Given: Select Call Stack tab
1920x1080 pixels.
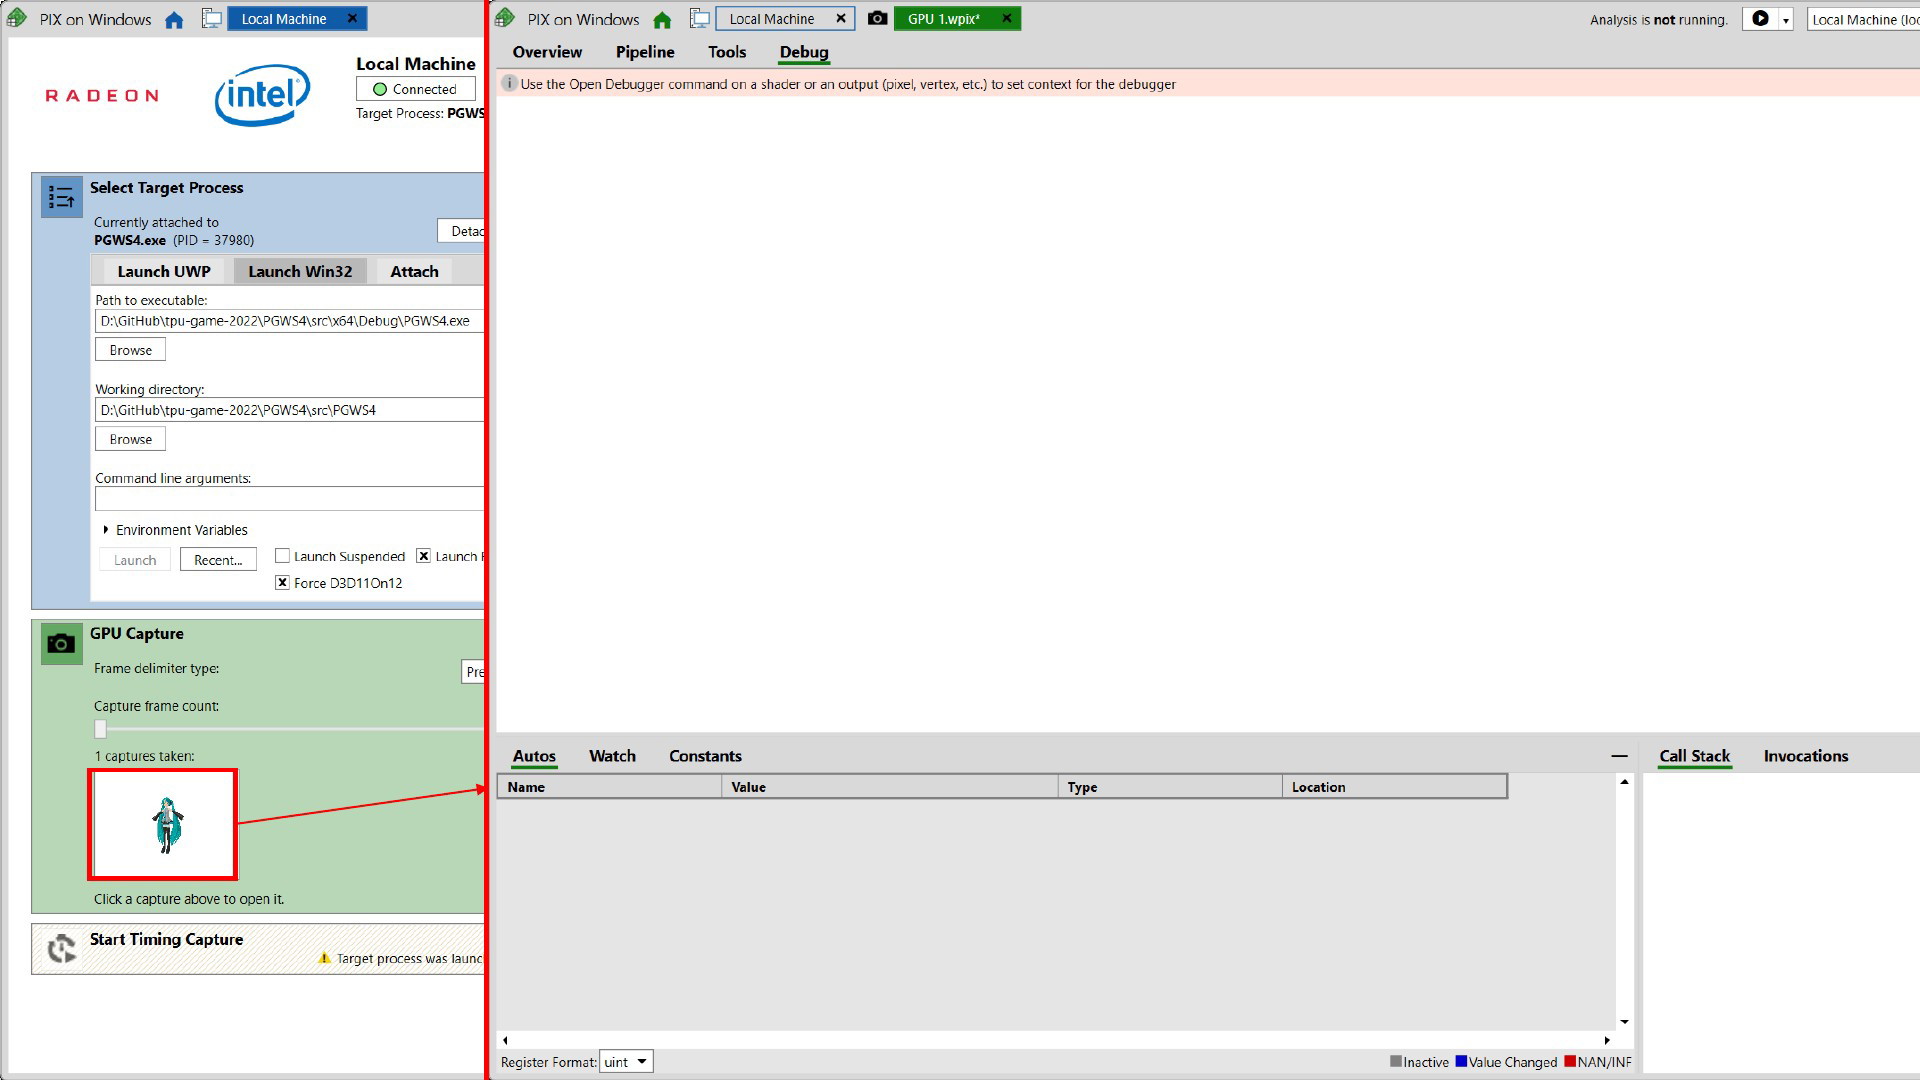Looking at the screenshot, I should [1694, 756].
